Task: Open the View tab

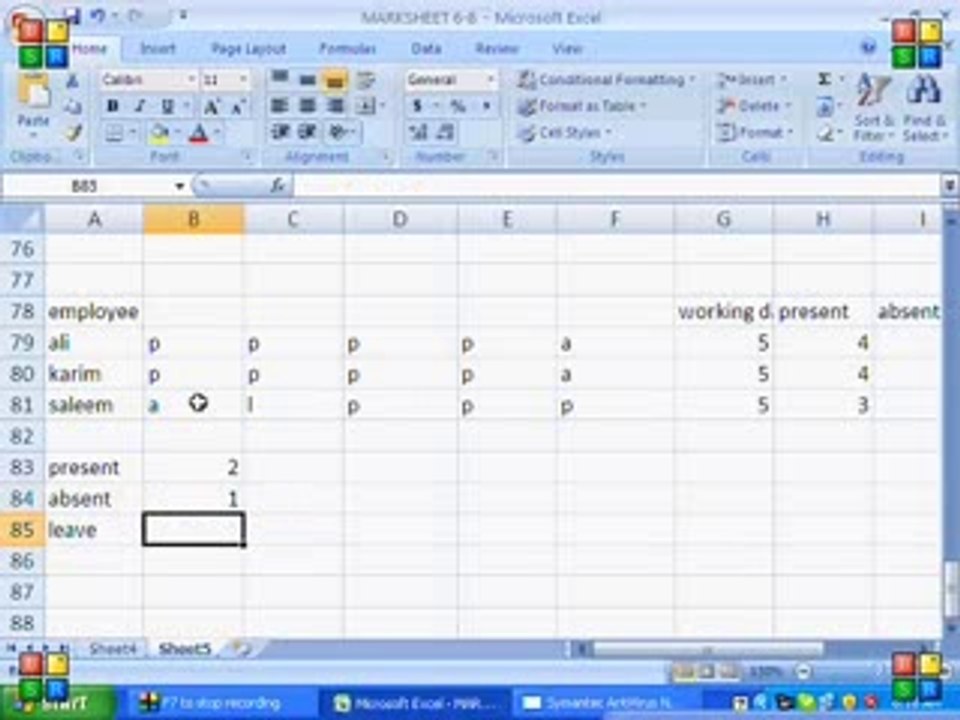Action: click(567, 49)
